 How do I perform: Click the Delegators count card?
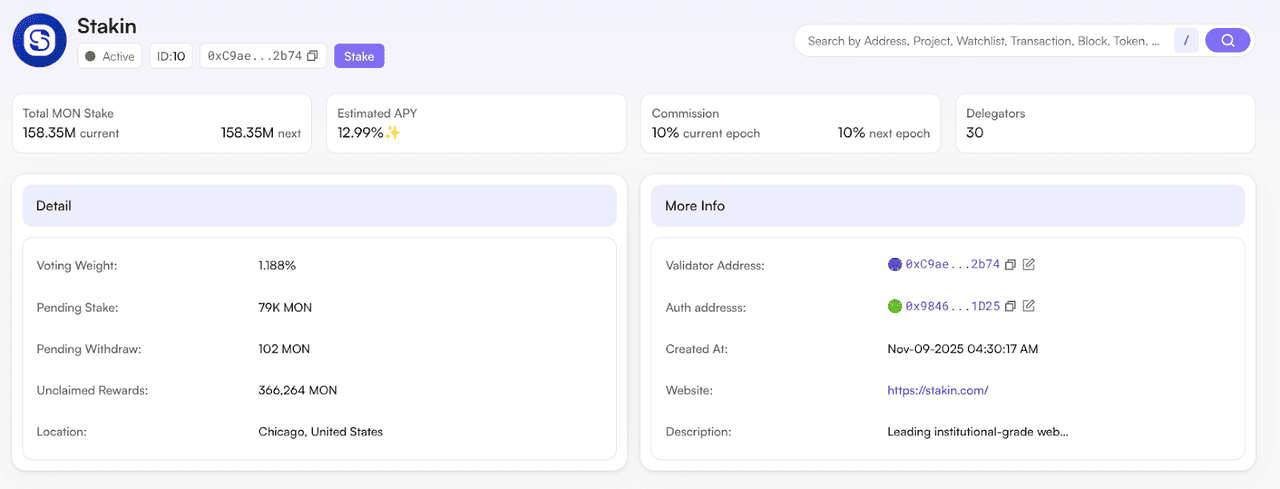(1104, 123)
